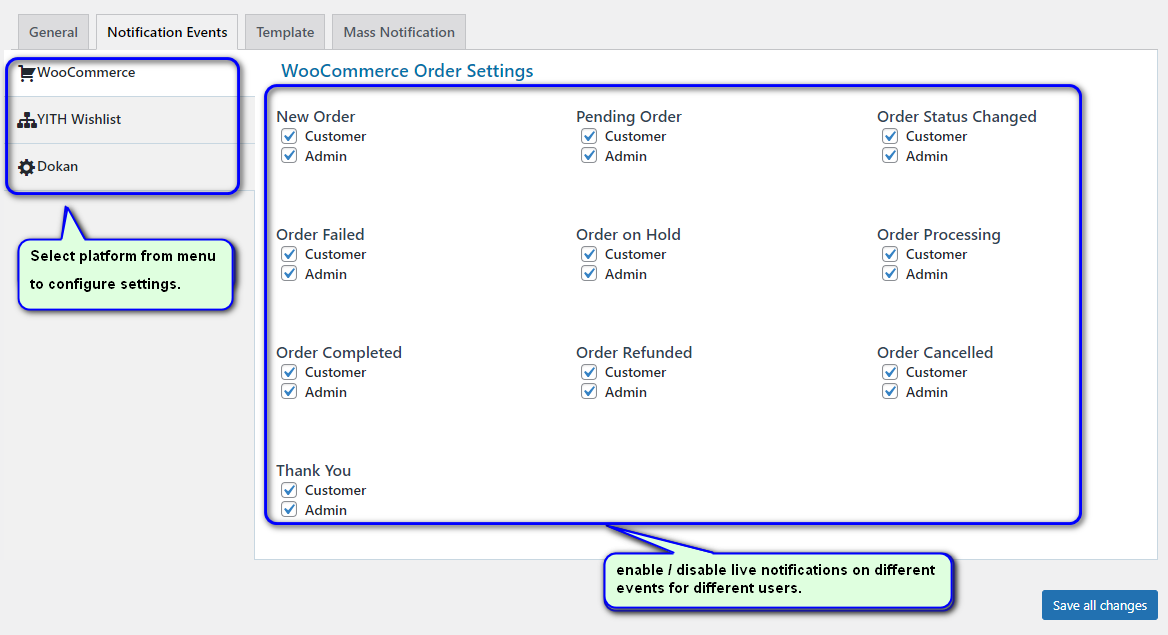This screenshot has height=635, width=1168.
Task: Select the Notification Events tab
Action: (x=167, y=32)
